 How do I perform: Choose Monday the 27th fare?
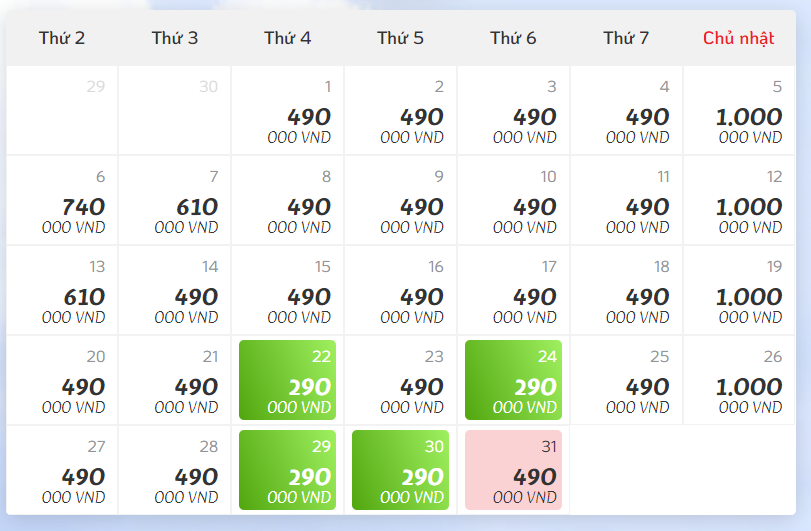point(62,470)
